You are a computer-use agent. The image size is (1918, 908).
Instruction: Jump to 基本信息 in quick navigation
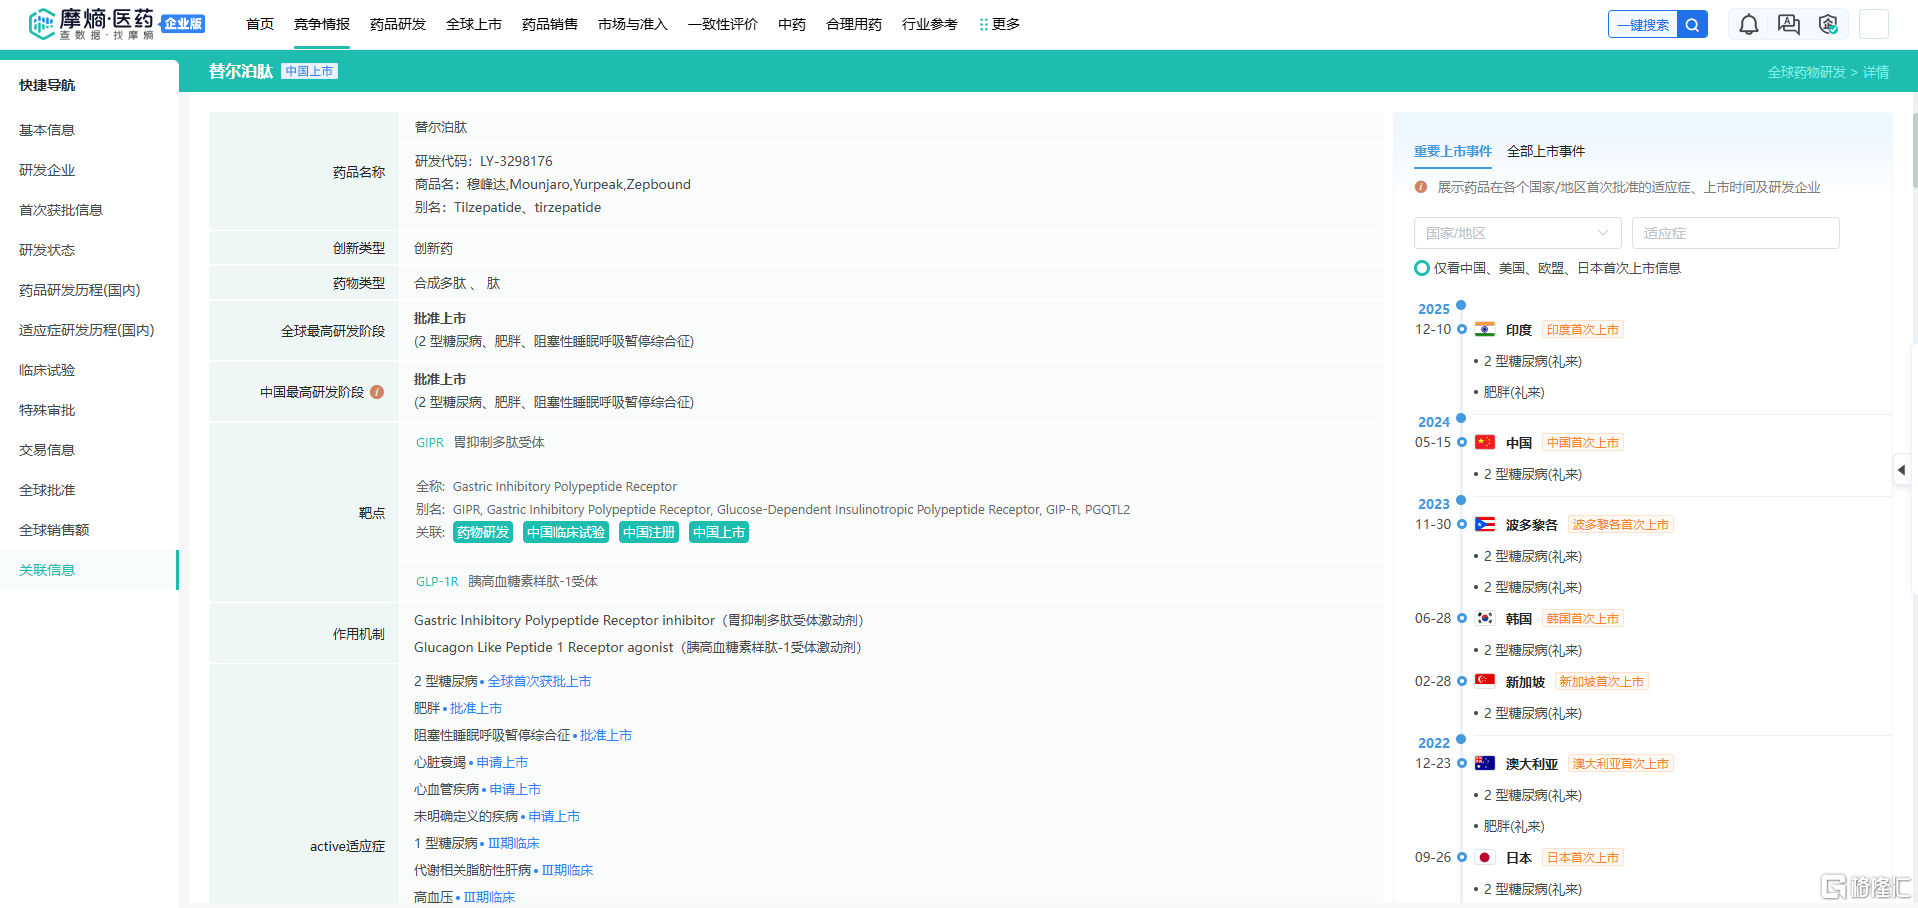[47, 130]
